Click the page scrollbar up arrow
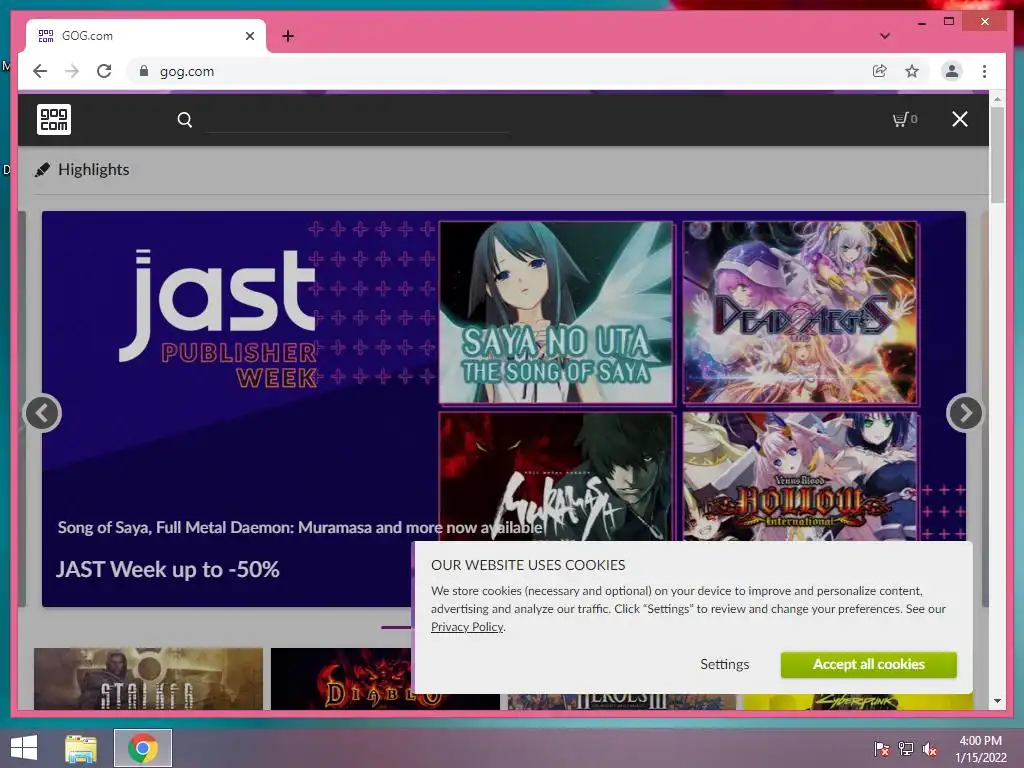This screenshot has height=768, width=1024. pyautogui.click(x=997, y=99)
